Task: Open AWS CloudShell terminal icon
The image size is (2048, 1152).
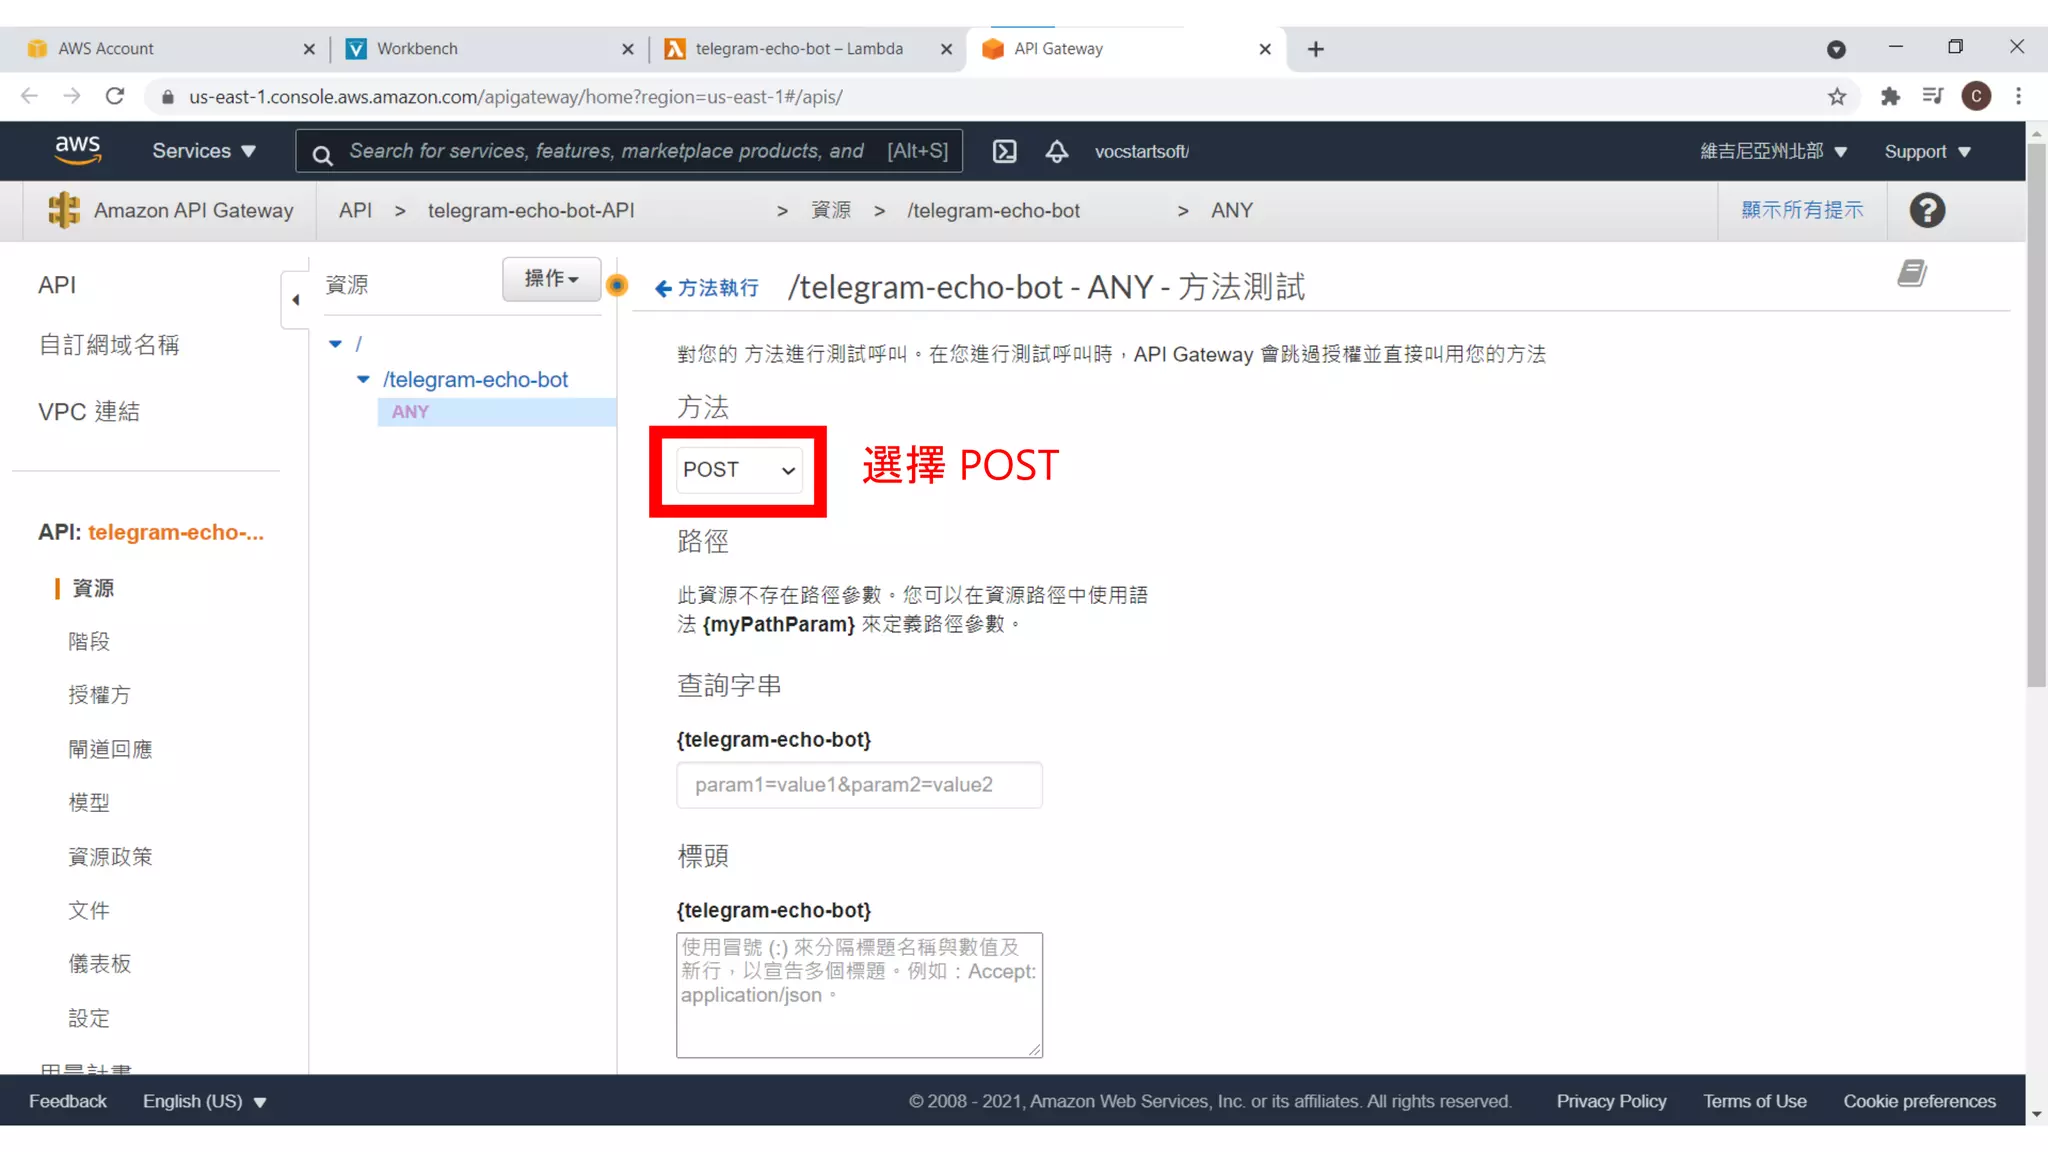Action: (x=1004, y=151)
